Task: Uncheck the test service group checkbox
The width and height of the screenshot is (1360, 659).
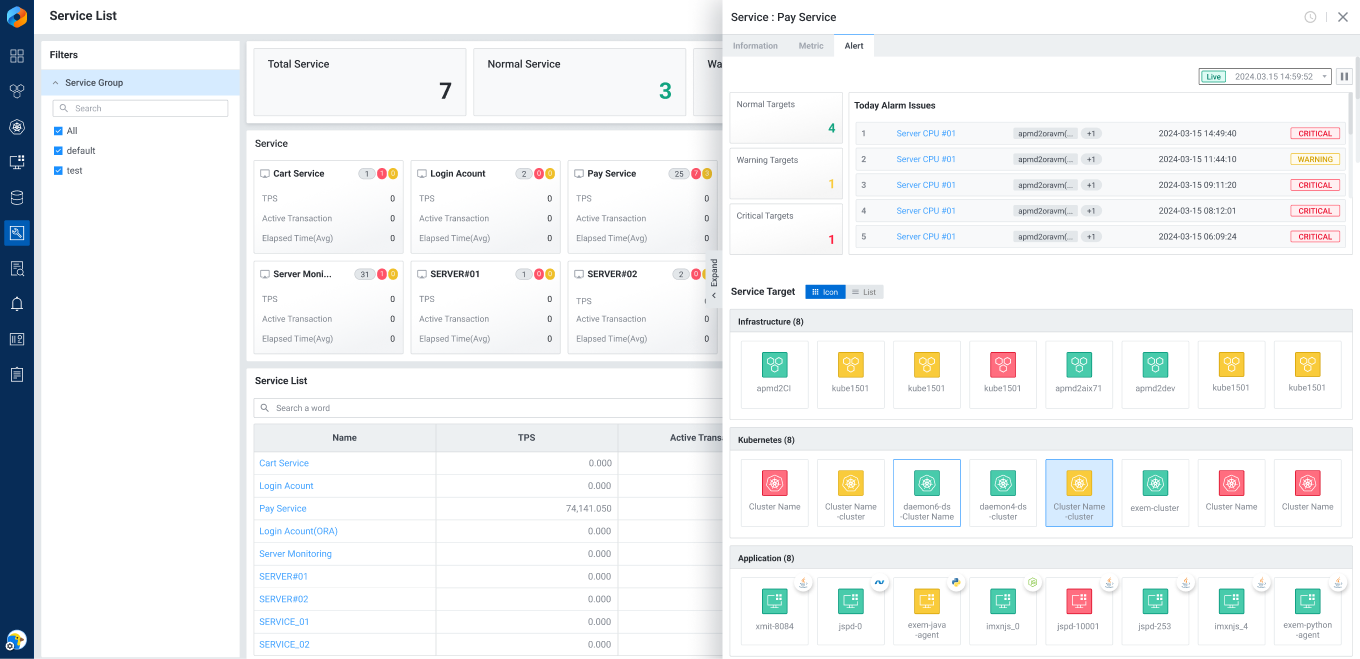Action: coord(58,171)
